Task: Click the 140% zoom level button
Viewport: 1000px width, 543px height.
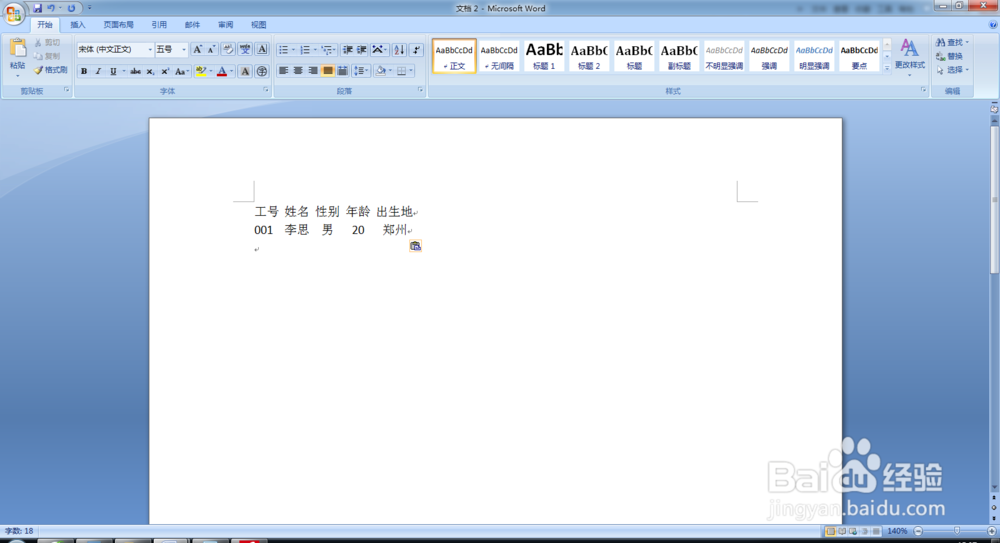Action: pos(897,531)
